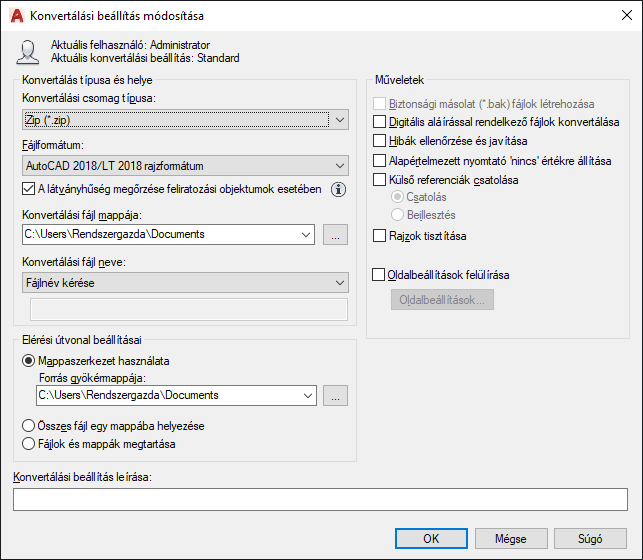Click the Beillesztés radio button
This screenshot has width=643, height=560.
[x=397, y=214]
